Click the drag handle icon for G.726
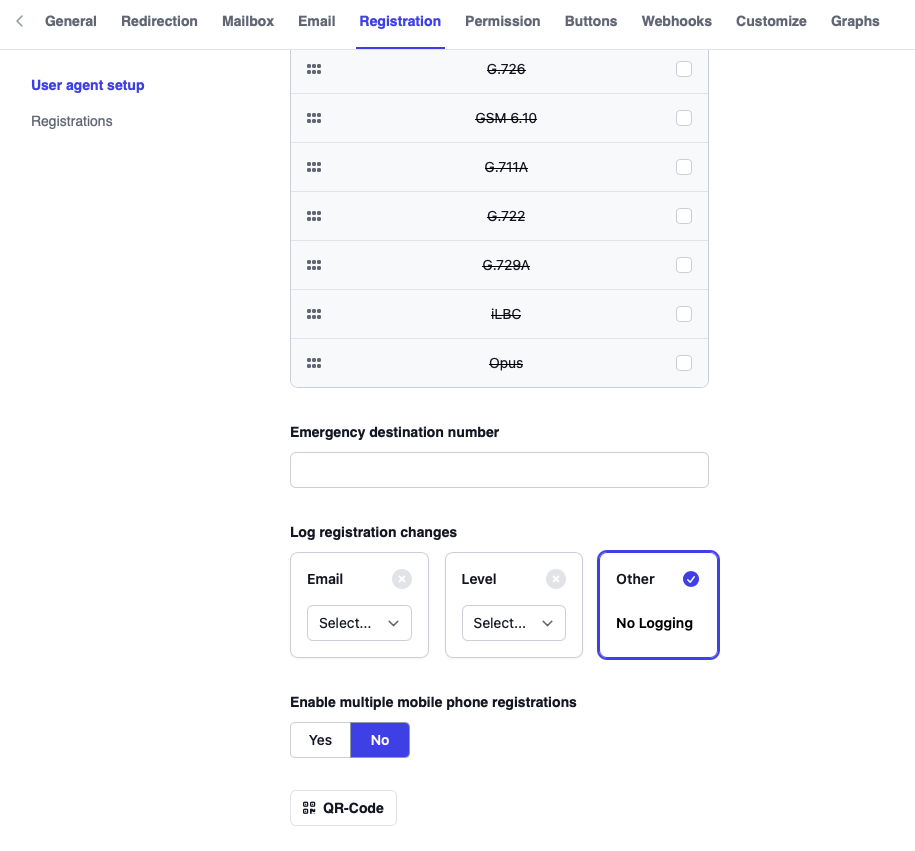 pos(314,69)
